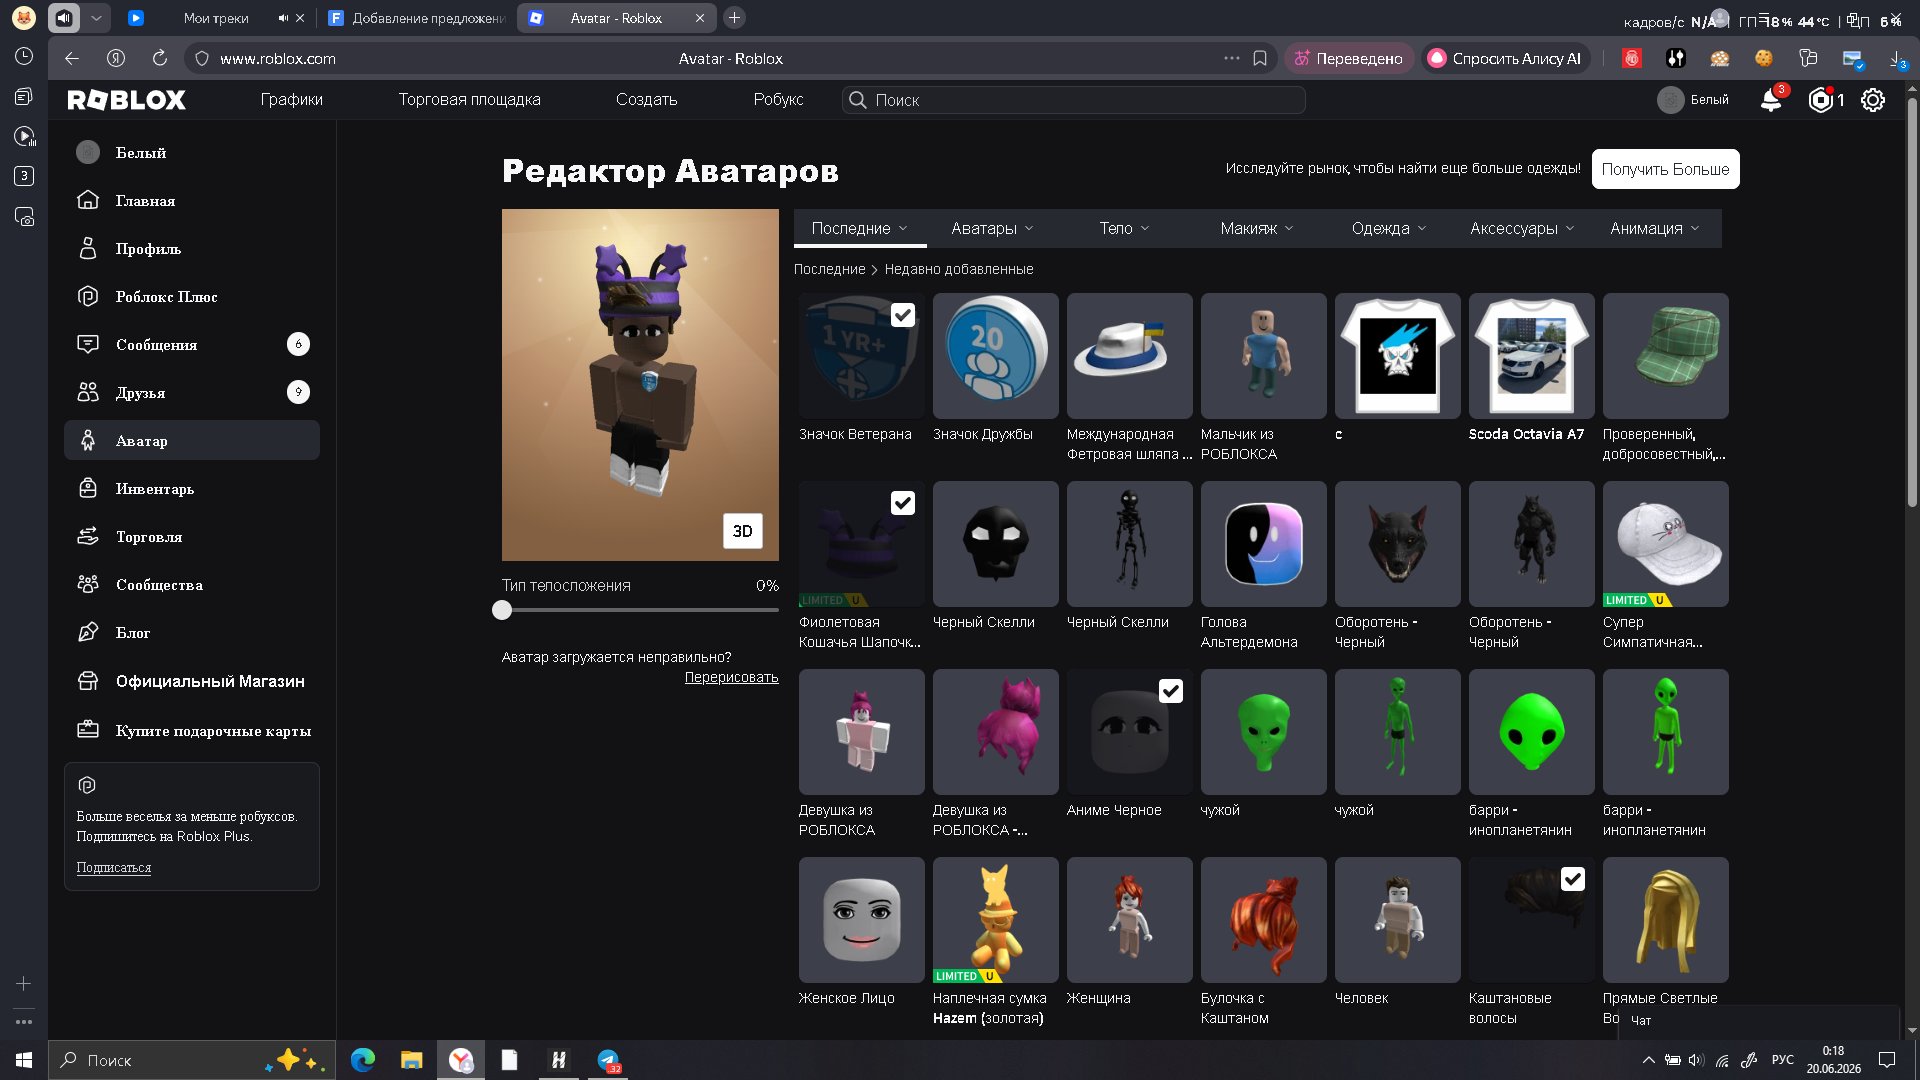Bookmark the page icon in address bar
The image size is (1920, 1080).
pos(1260,59)
